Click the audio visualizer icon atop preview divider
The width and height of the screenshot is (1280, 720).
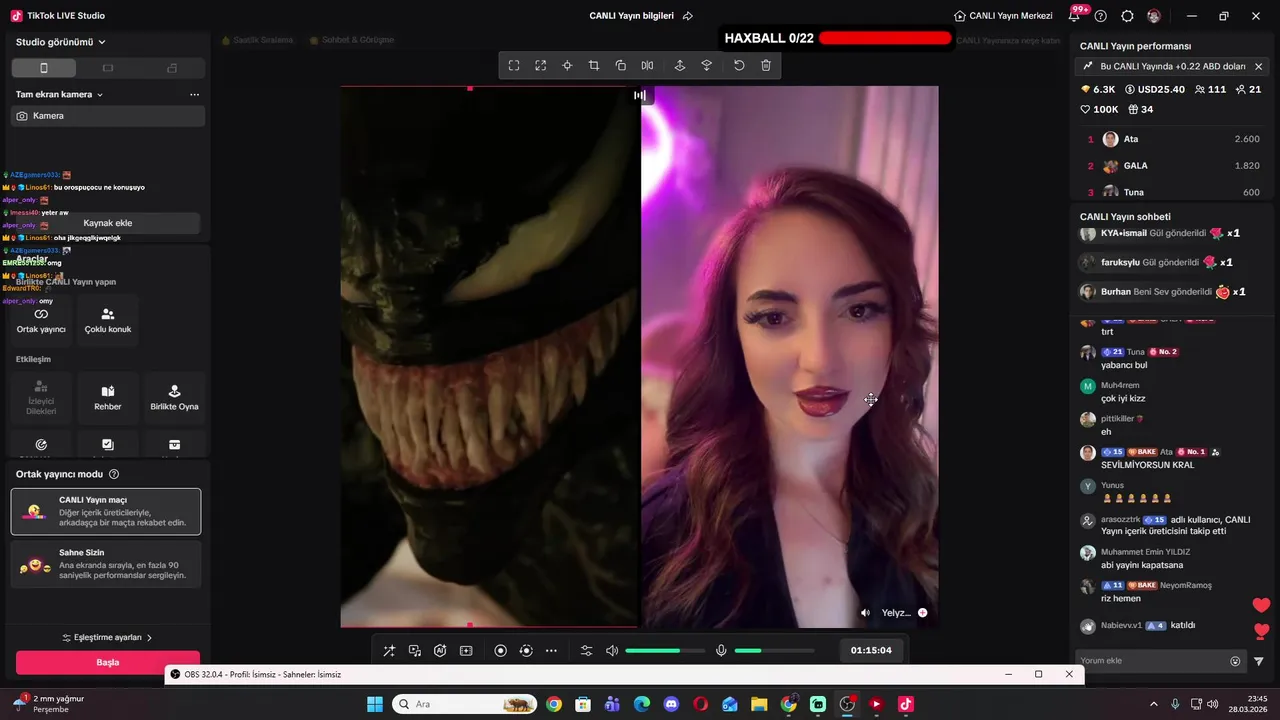pyautogui.click(x=640, y=95)
